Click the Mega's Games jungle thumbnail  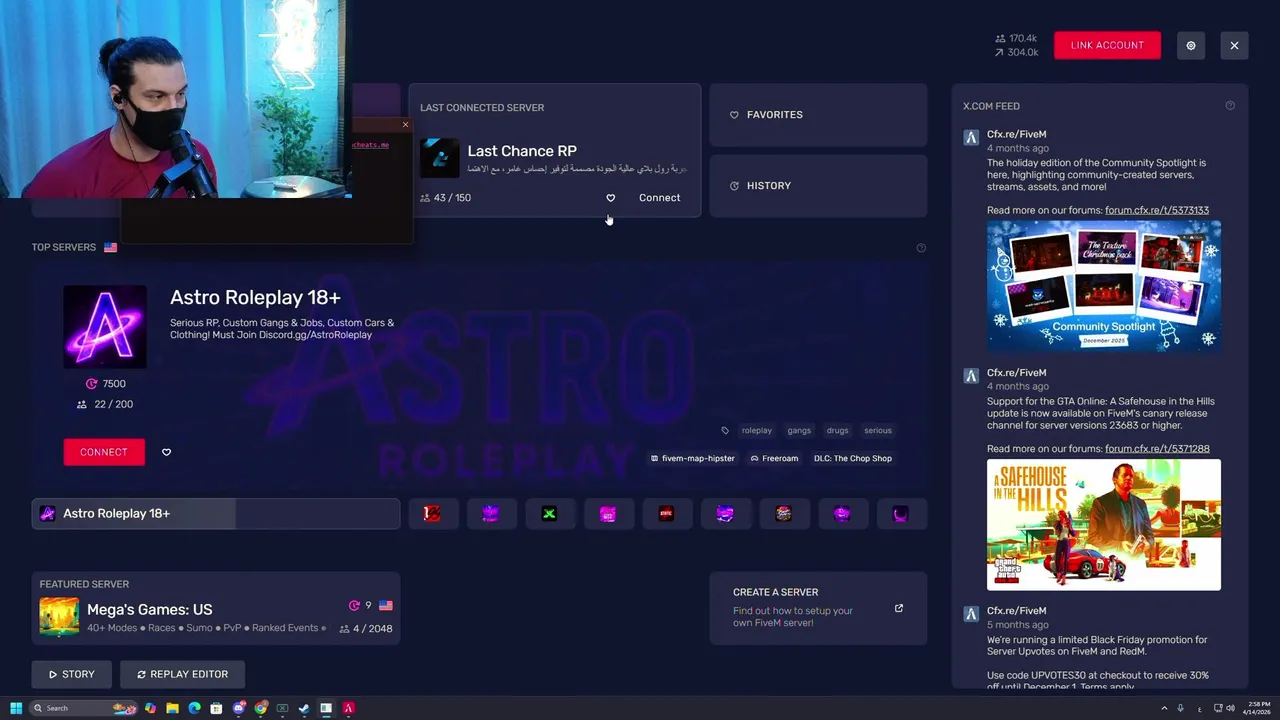pos(59,617)
